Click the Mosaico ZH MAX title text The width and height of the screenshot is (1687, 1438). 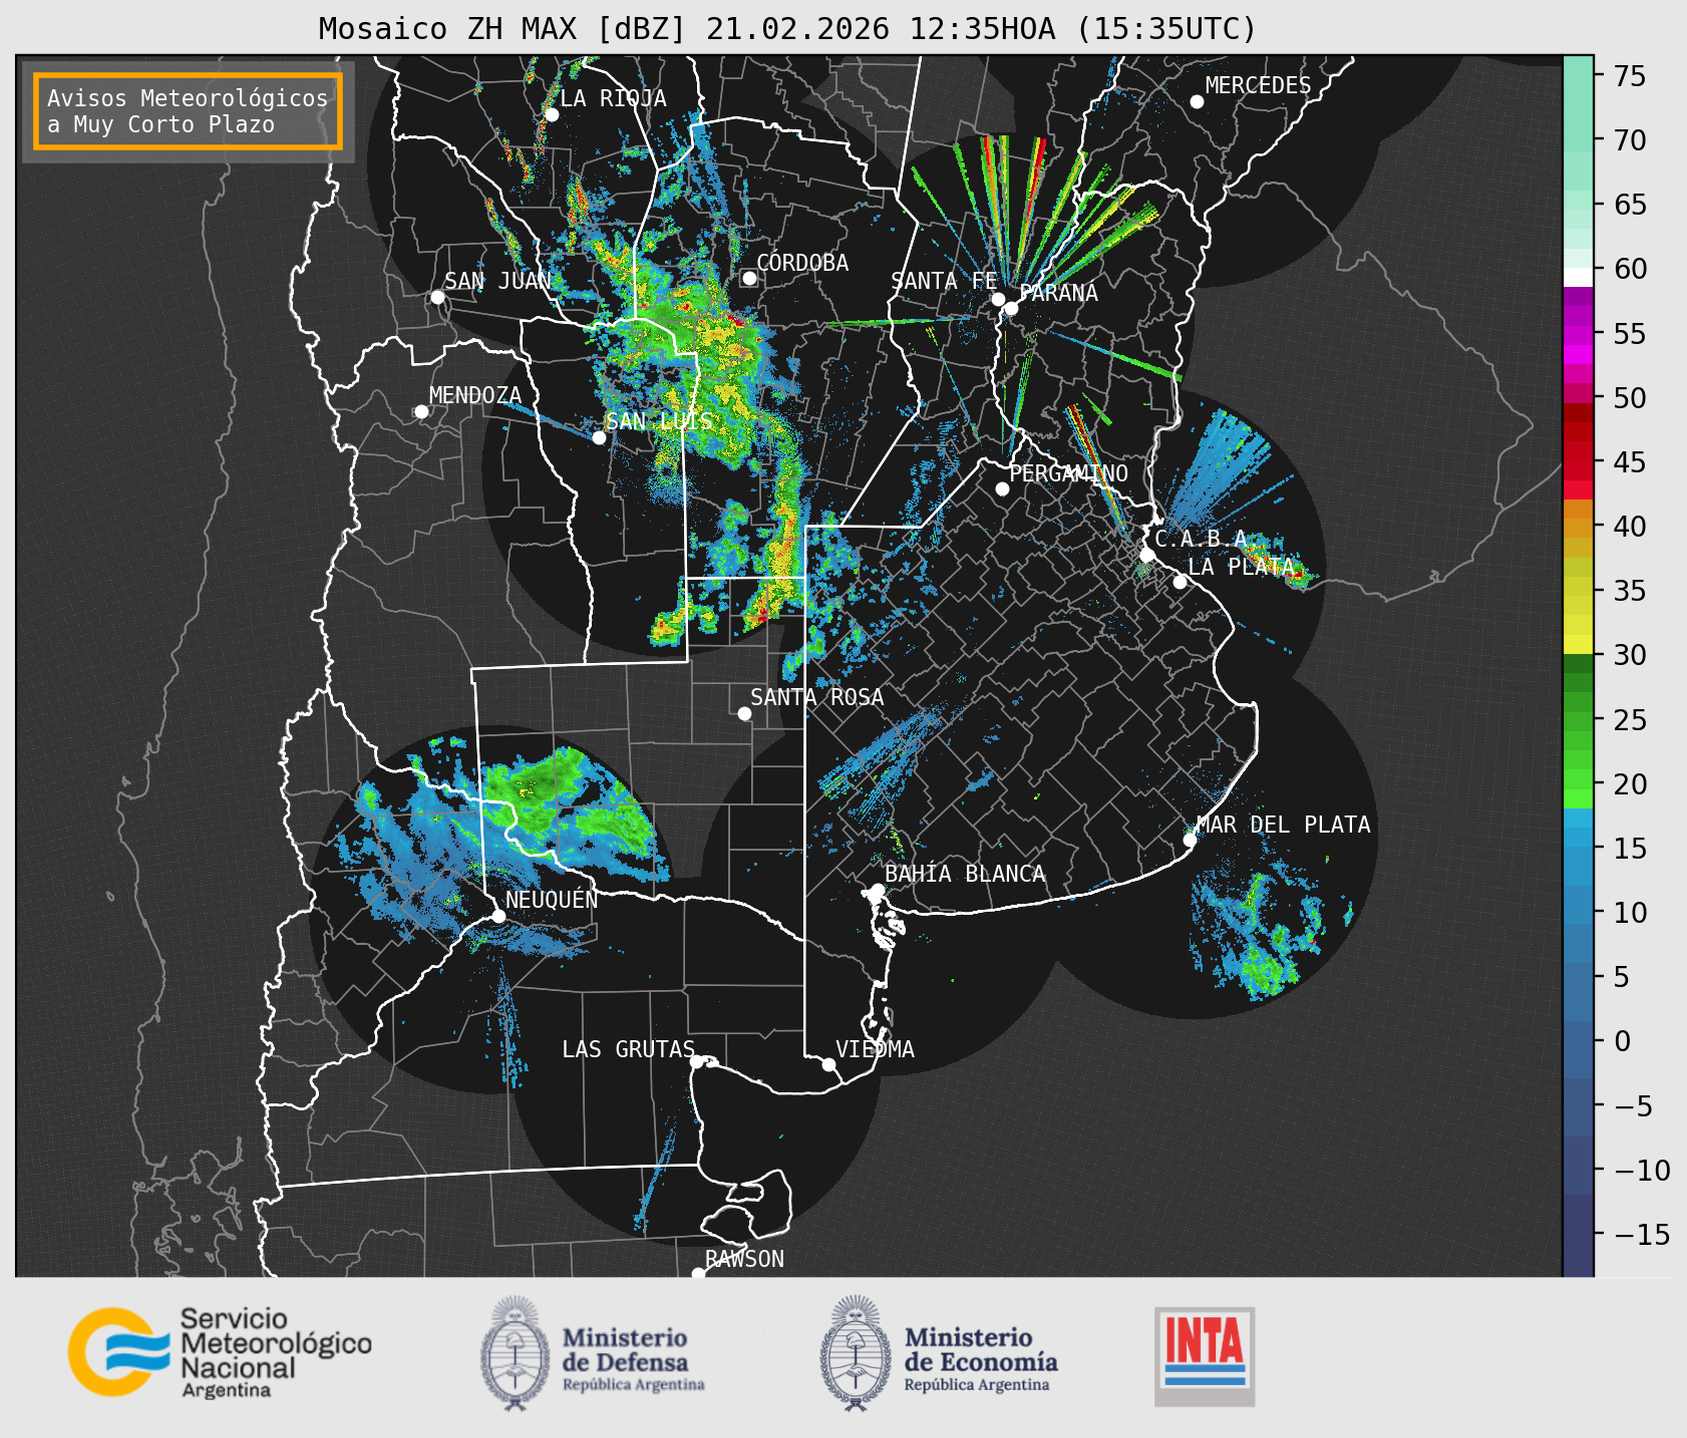pos(787,29)
